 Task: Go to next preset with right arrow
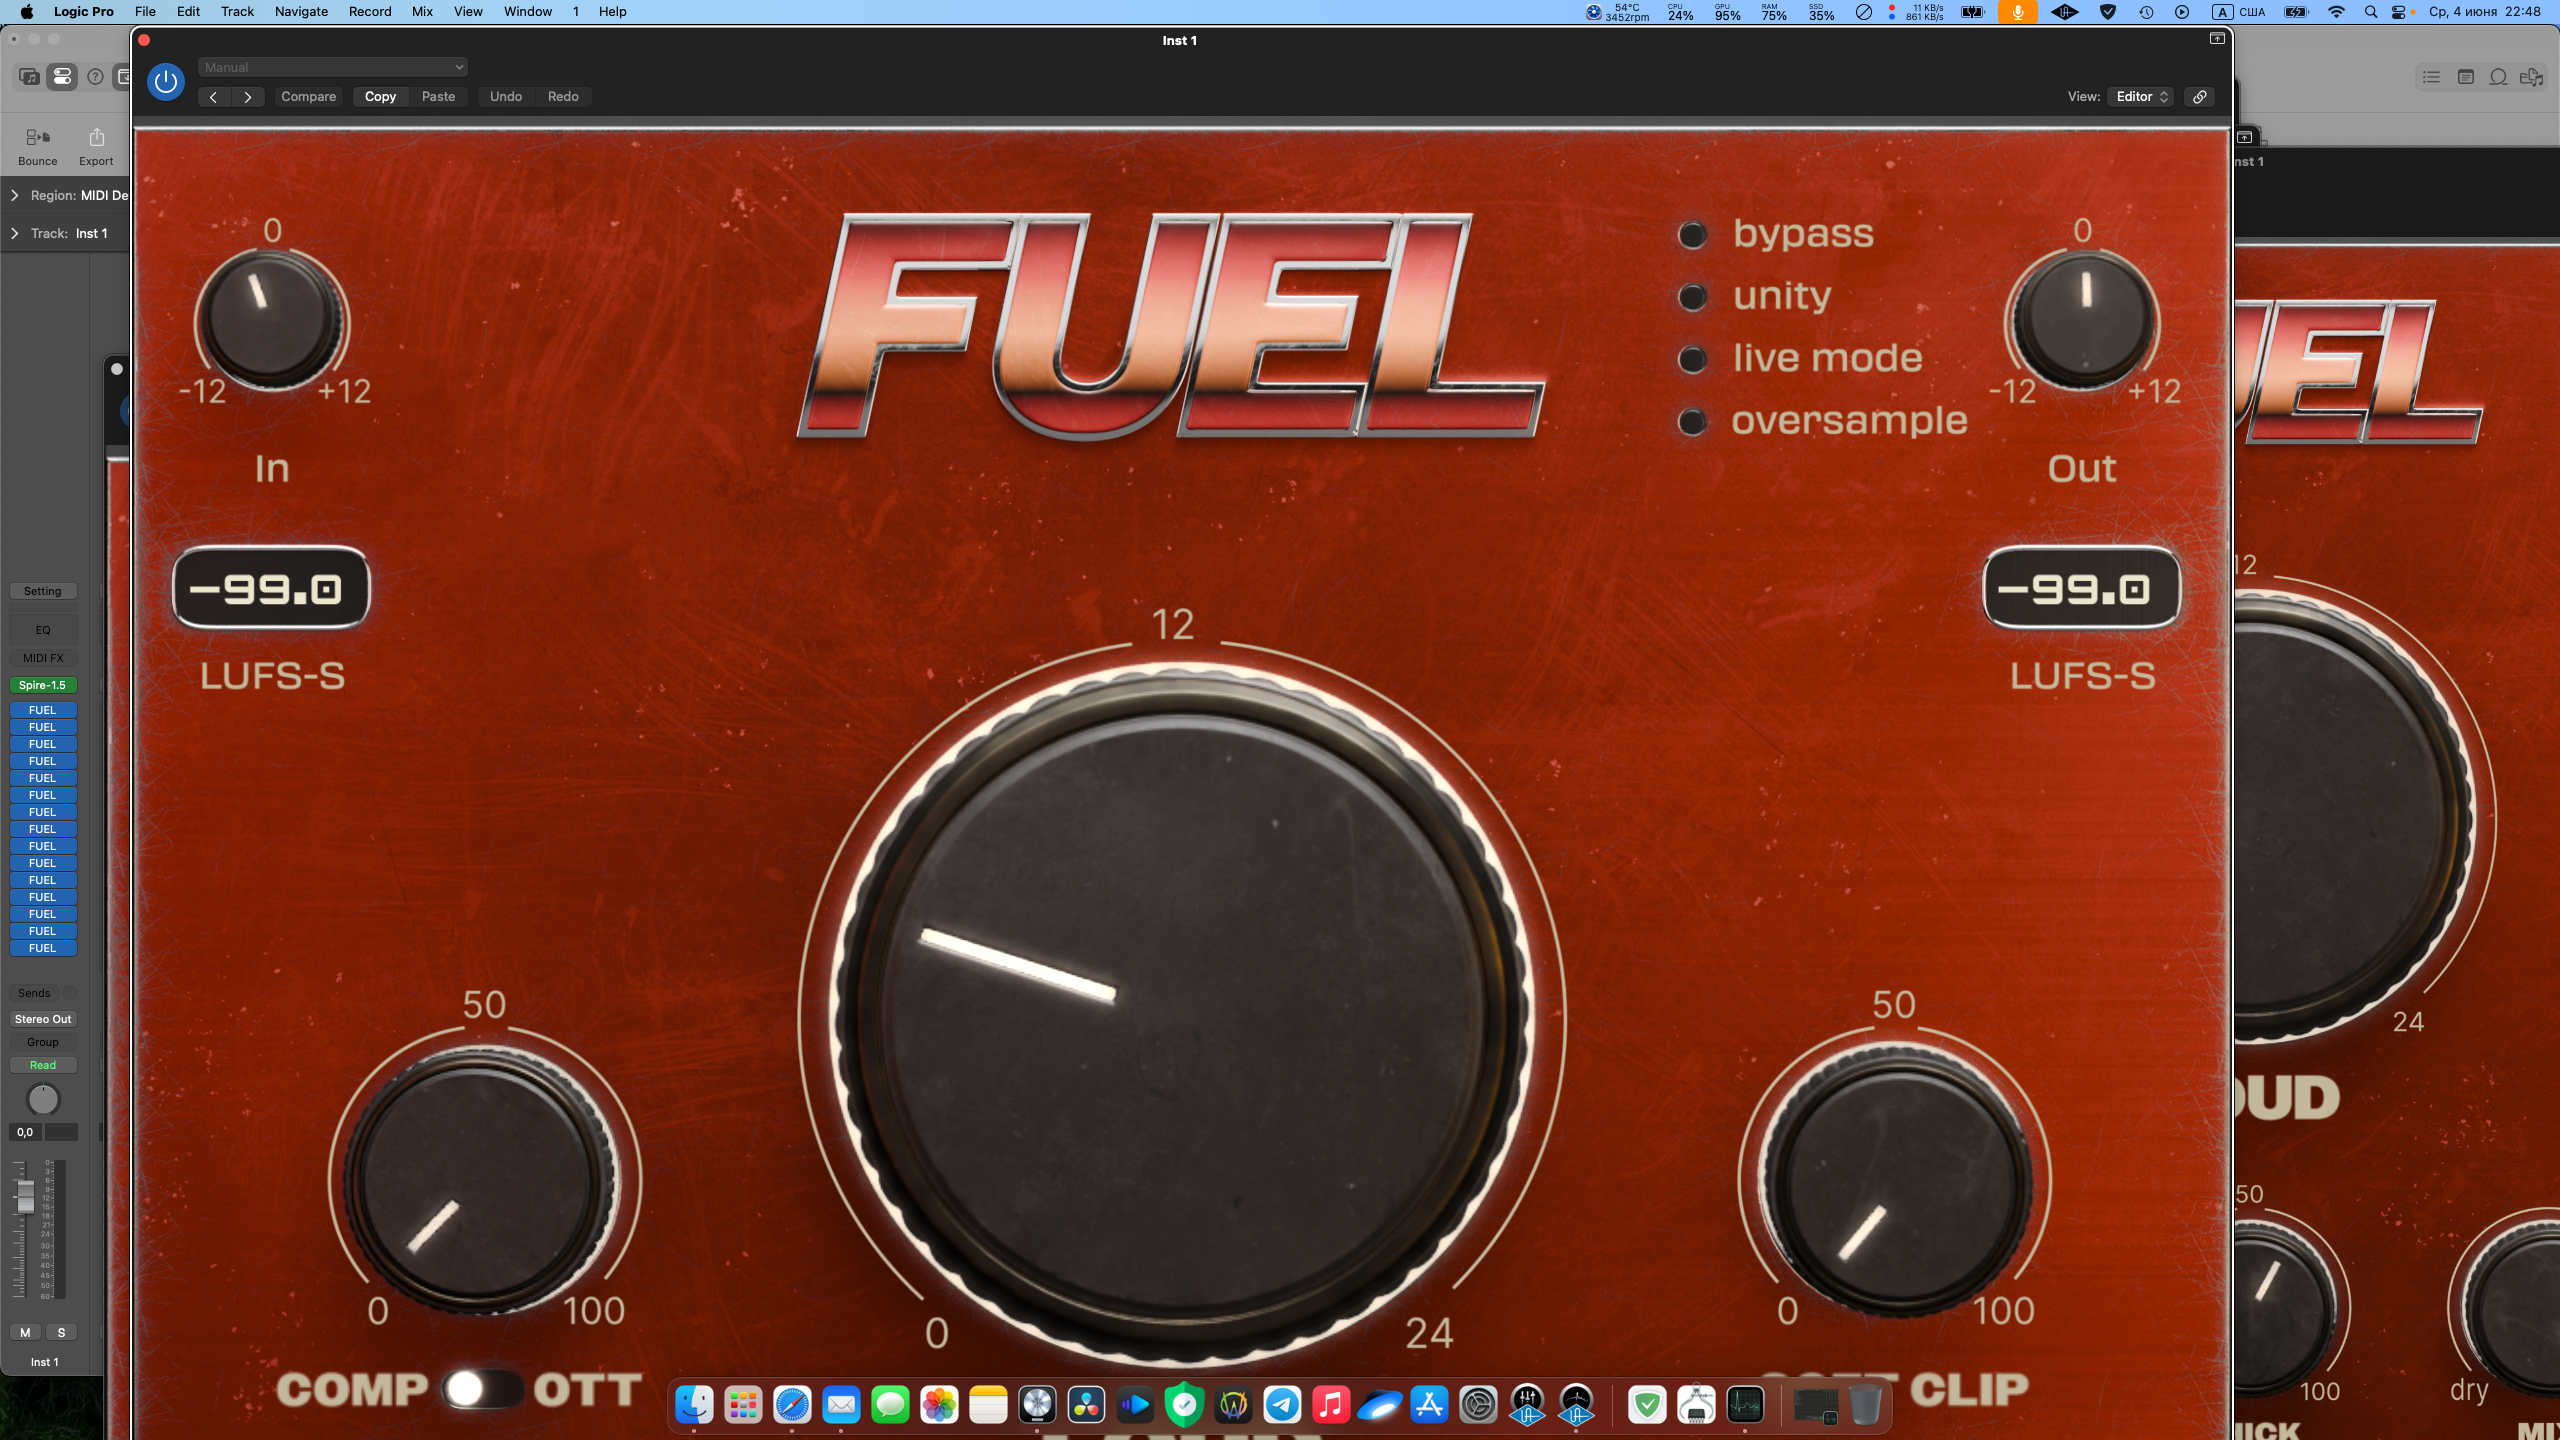pos(247,97)
